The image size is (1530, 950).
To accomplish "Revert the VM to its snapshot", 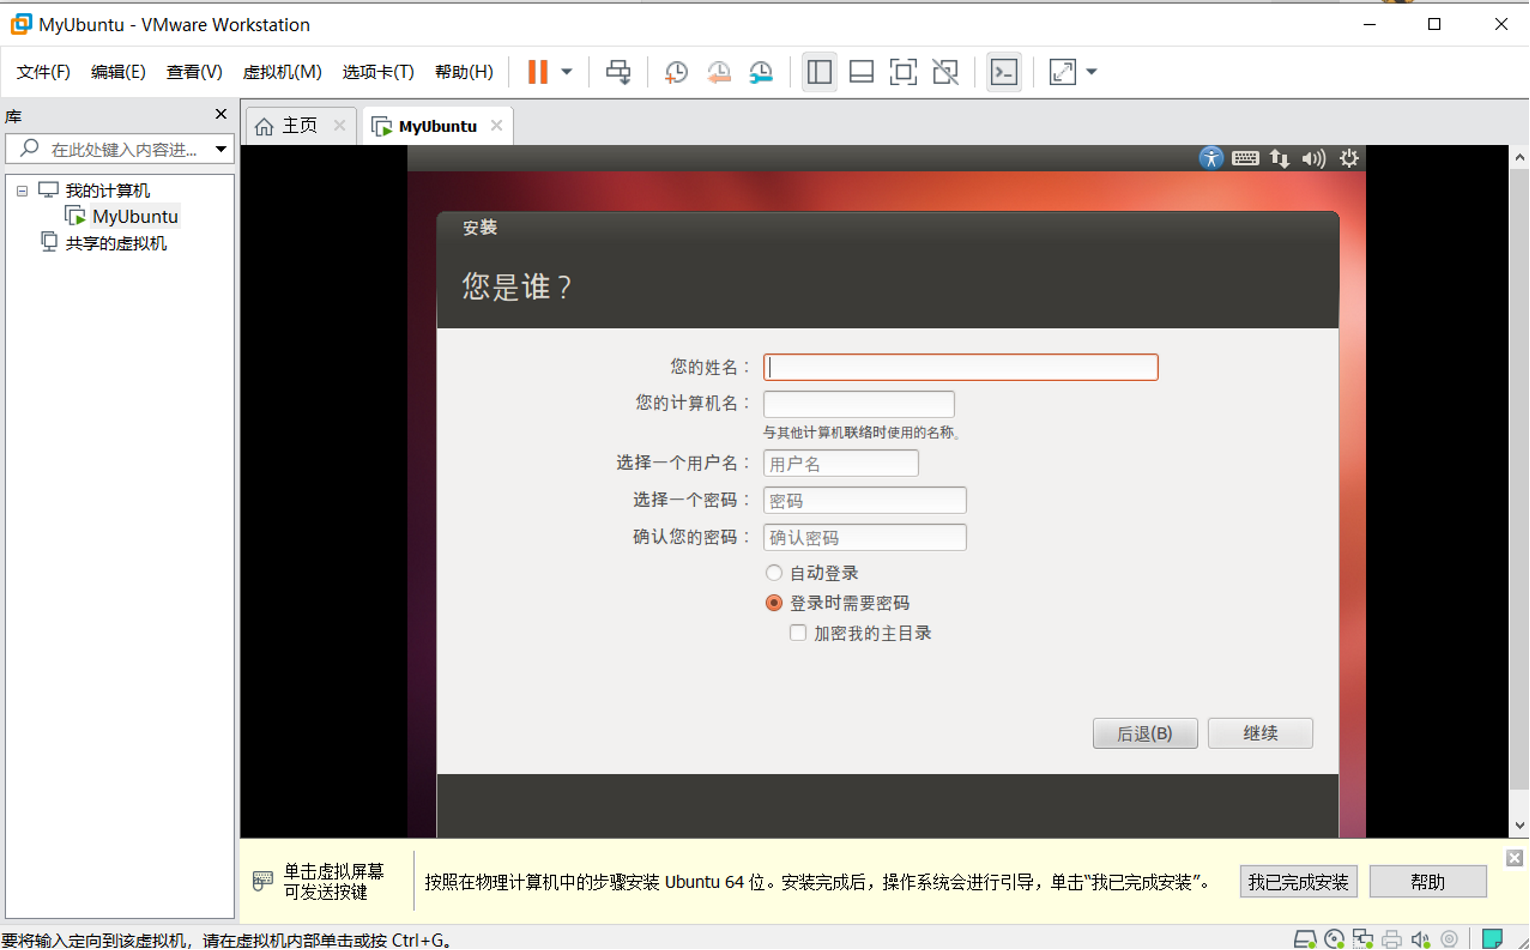I will pyautogui.click(x=719, y=71).
